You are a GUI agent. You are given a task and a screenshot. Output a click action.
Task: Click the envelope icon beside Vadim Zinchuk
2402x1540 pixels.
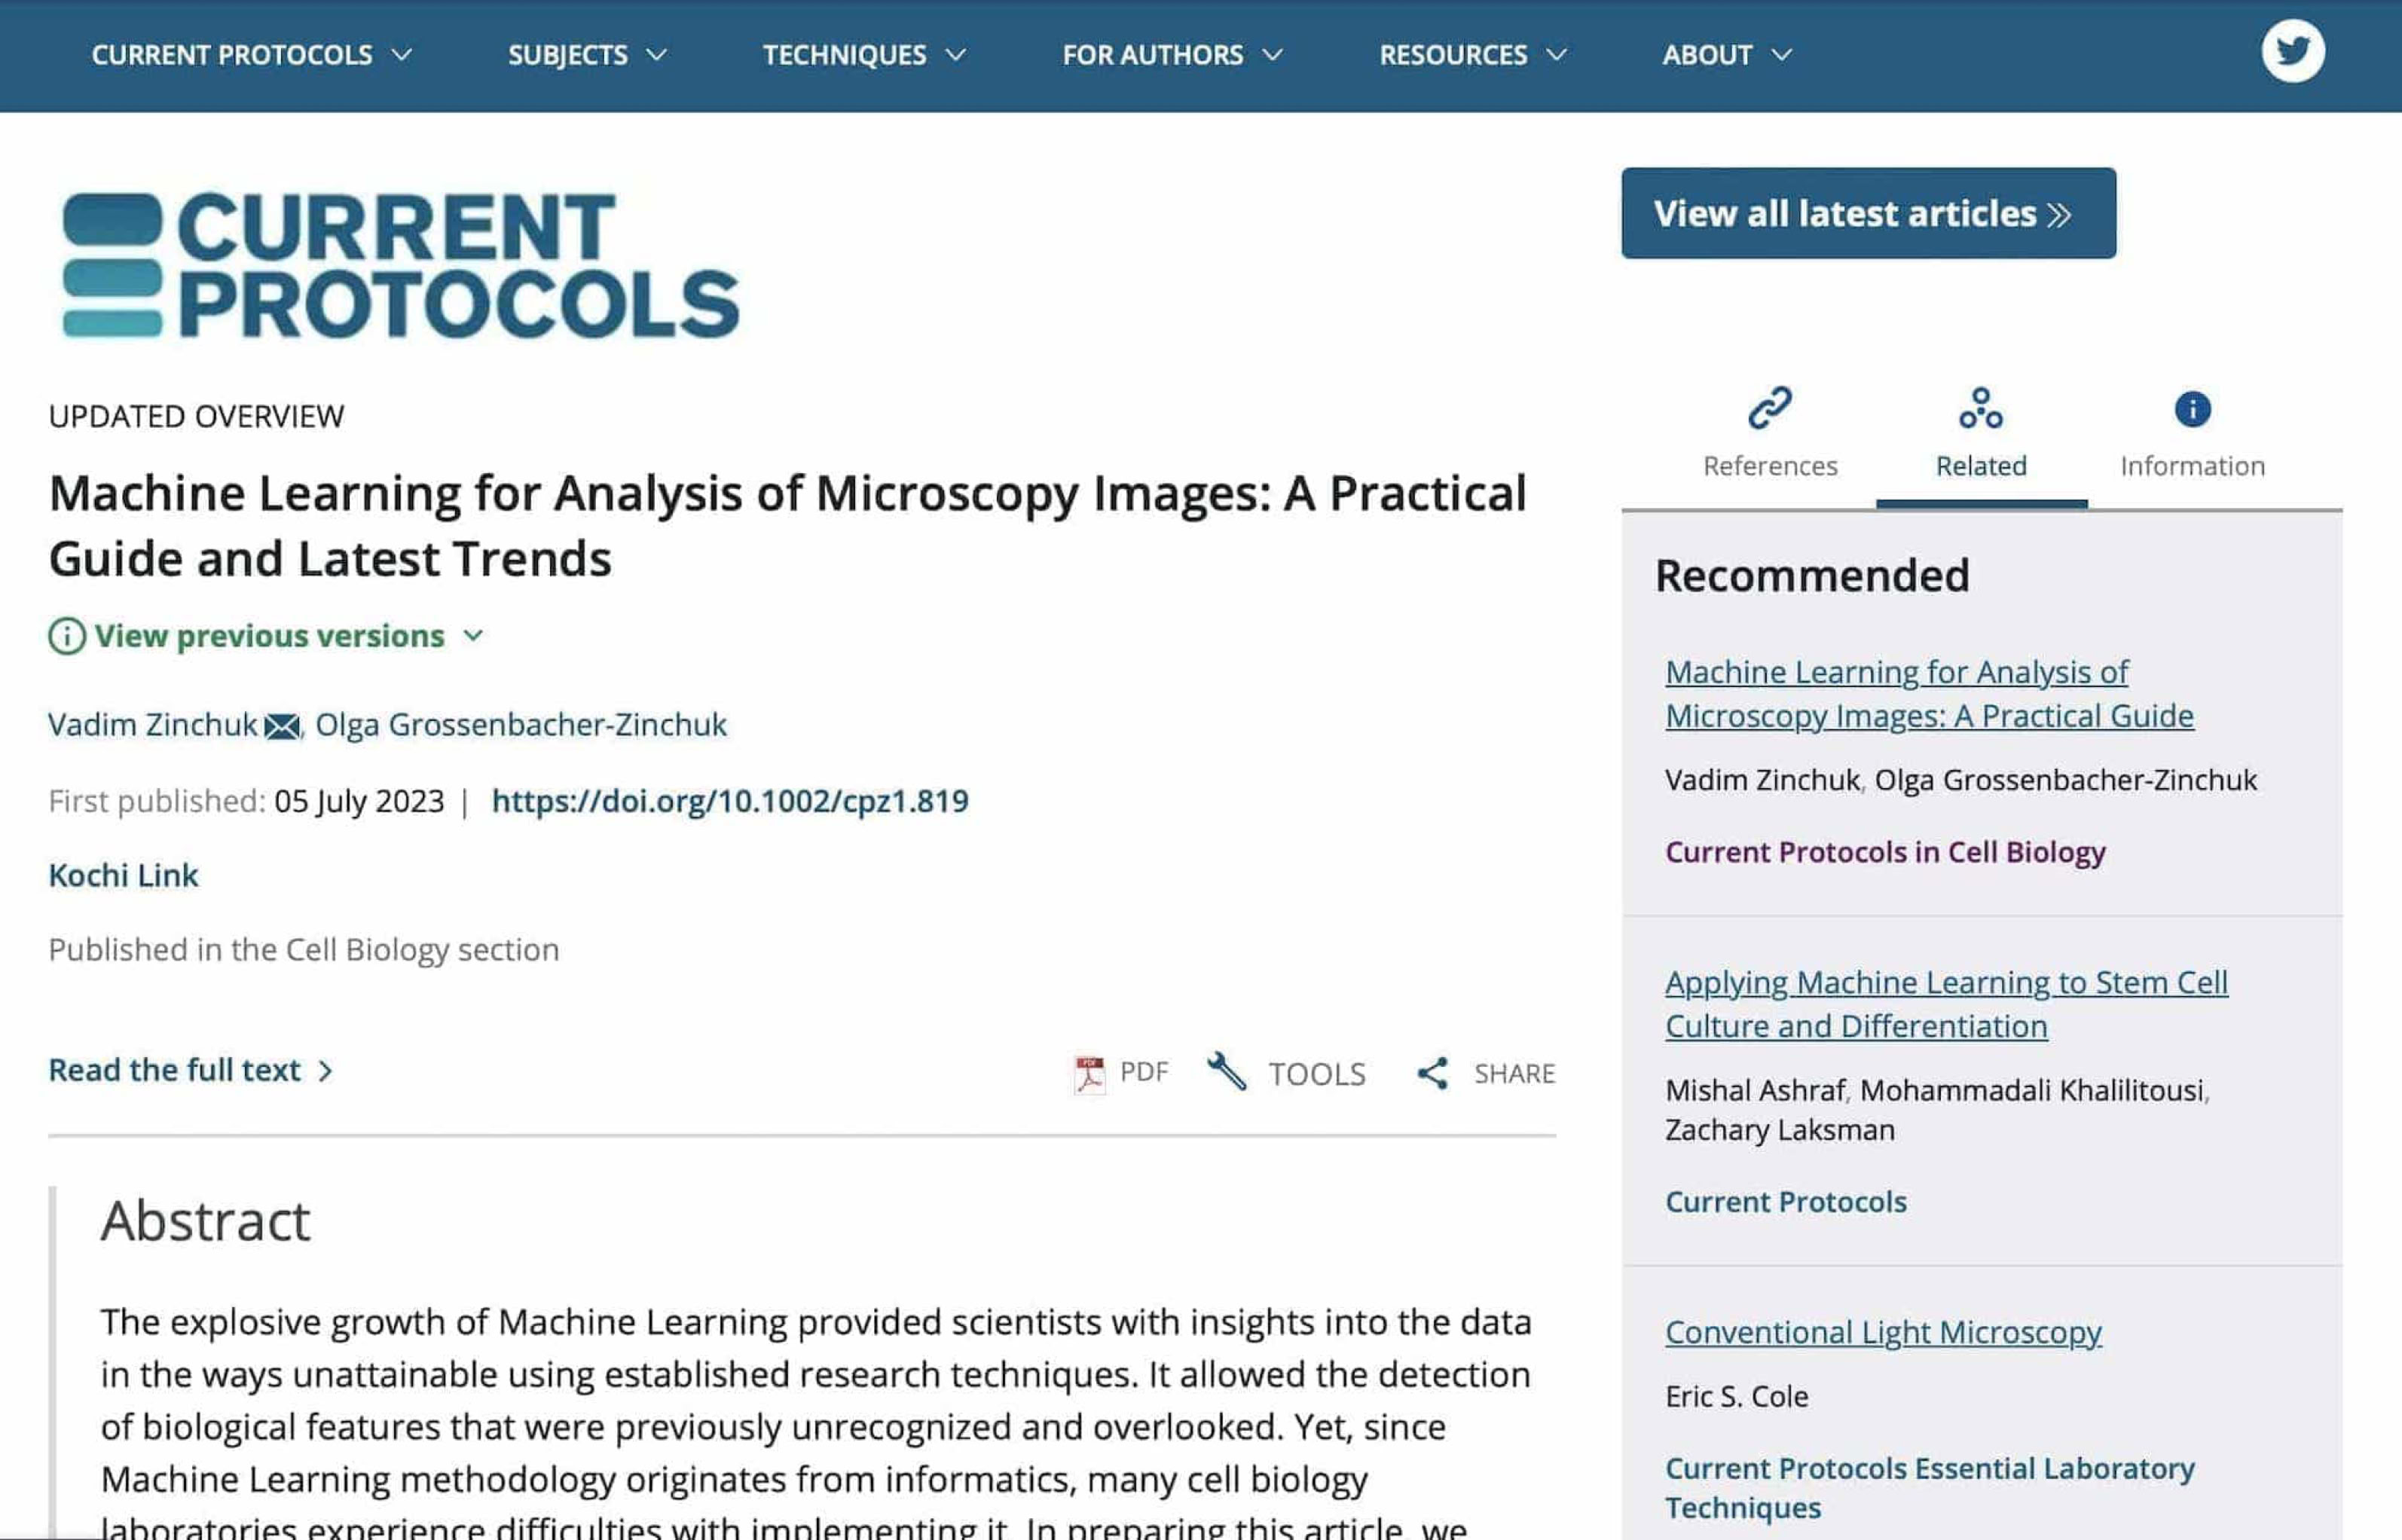282,727
